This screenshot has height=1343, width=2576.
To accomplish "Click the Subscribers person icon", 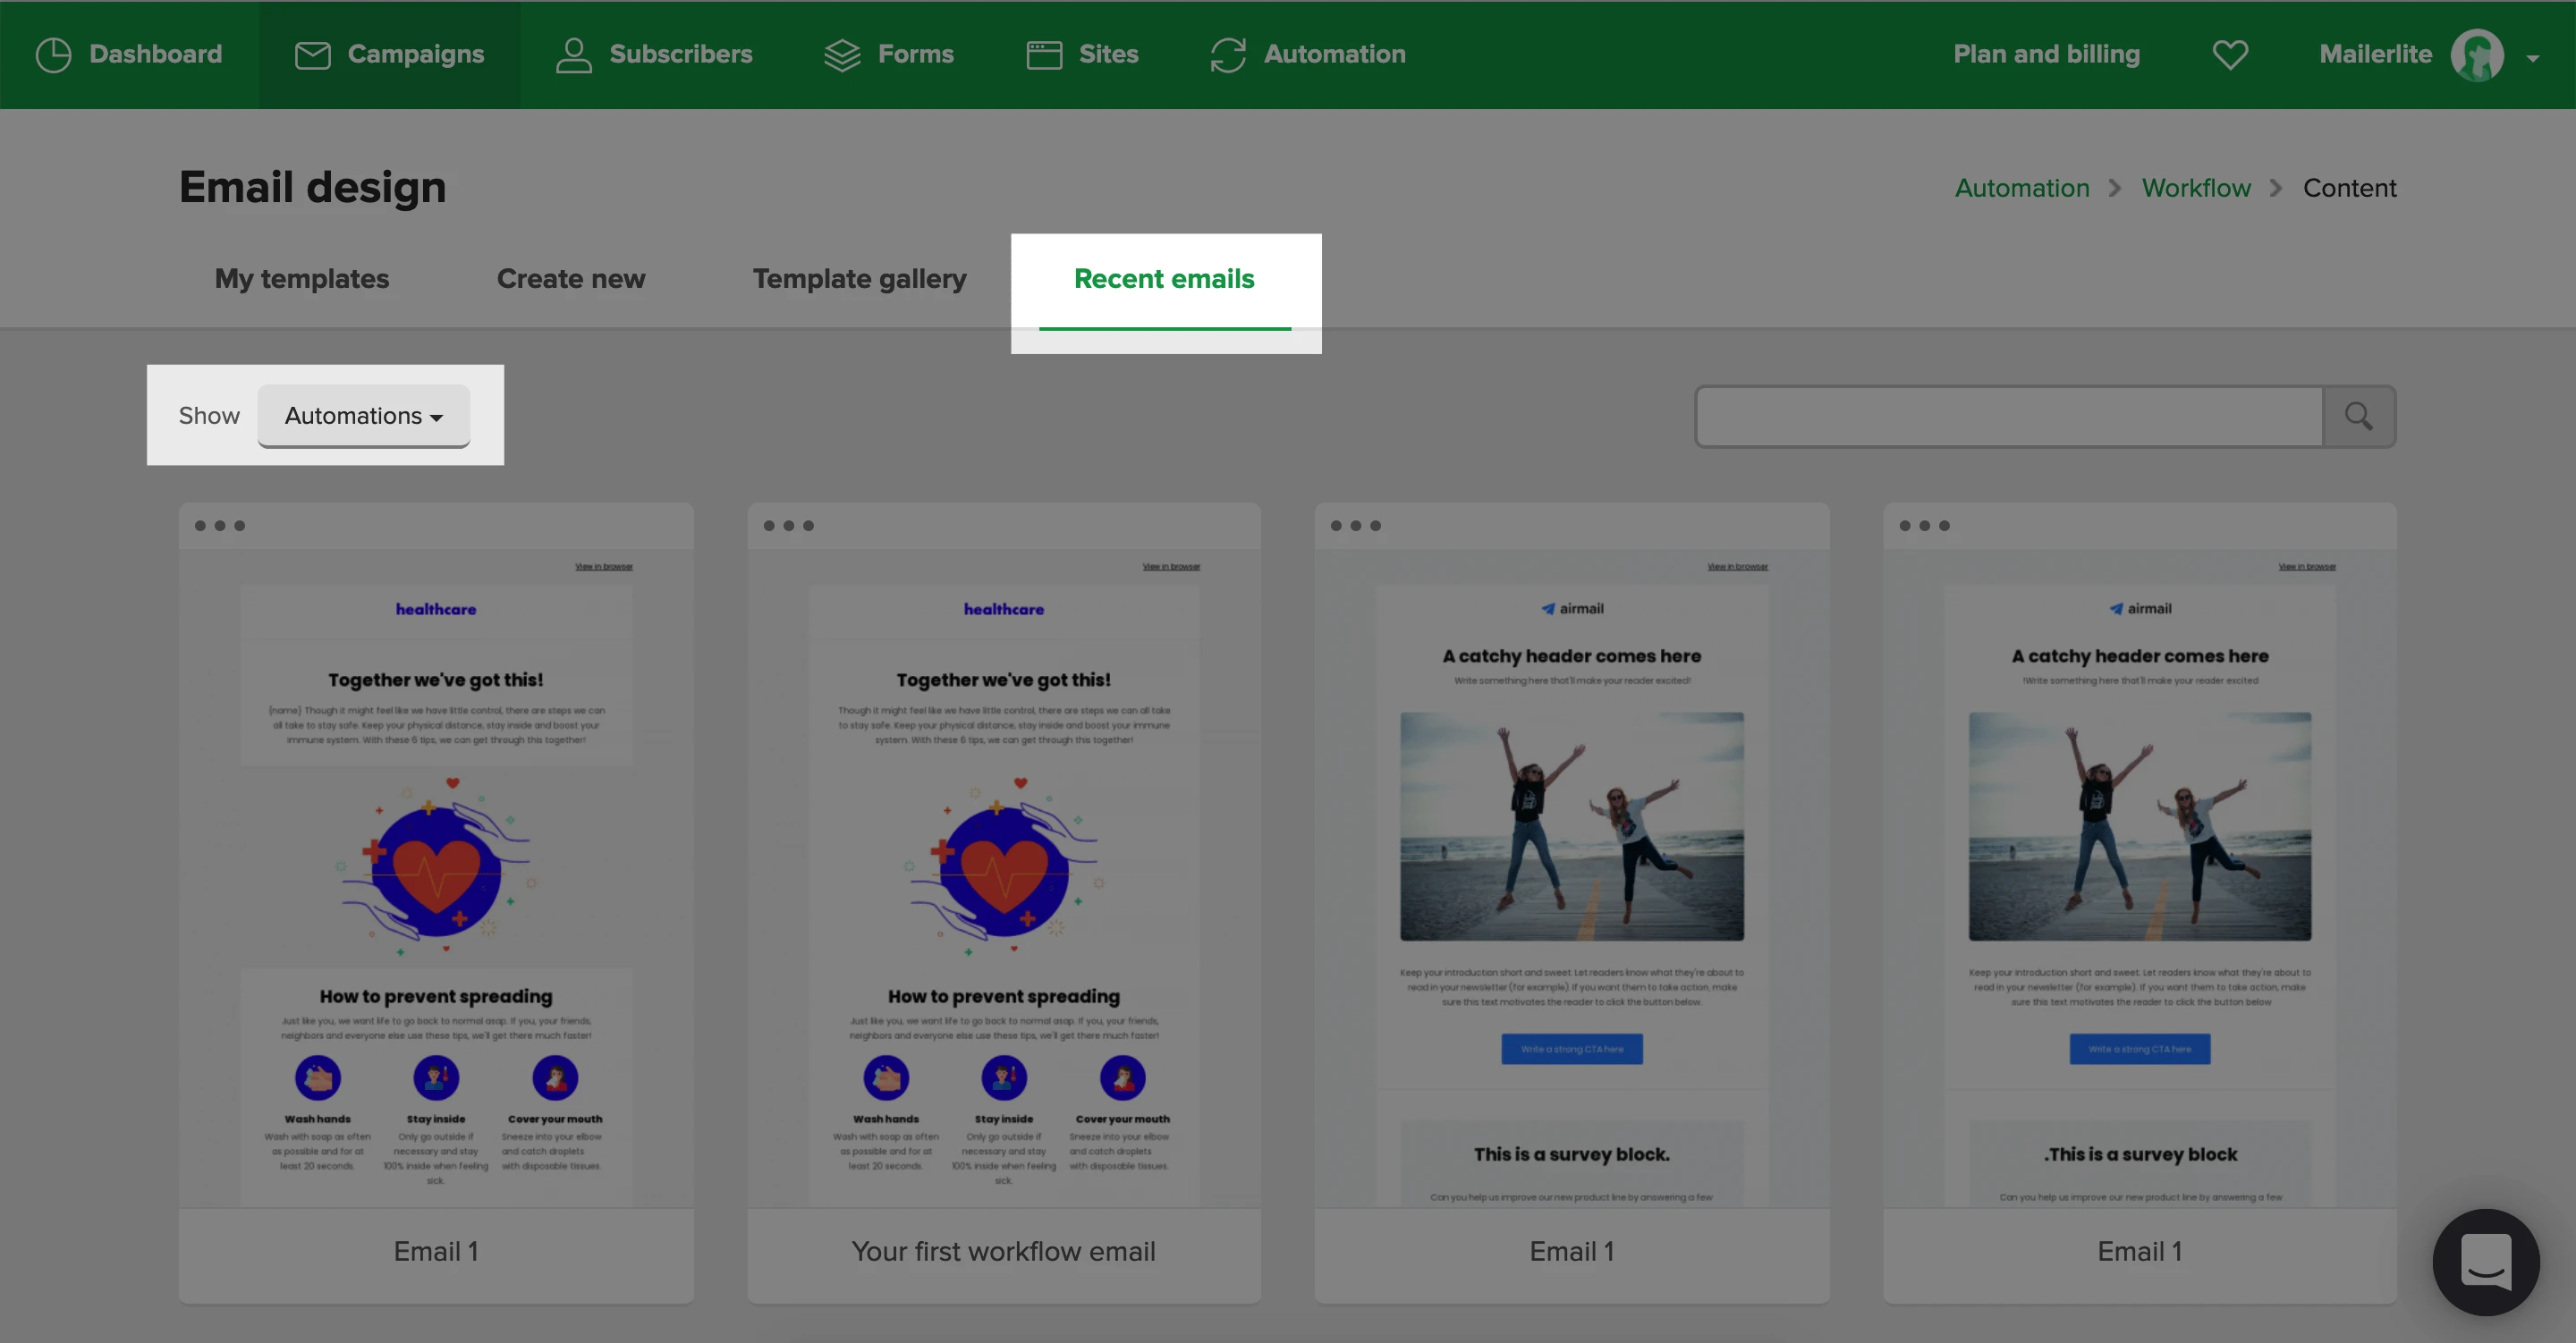I will pyautogui.click(x=573, y=55).
